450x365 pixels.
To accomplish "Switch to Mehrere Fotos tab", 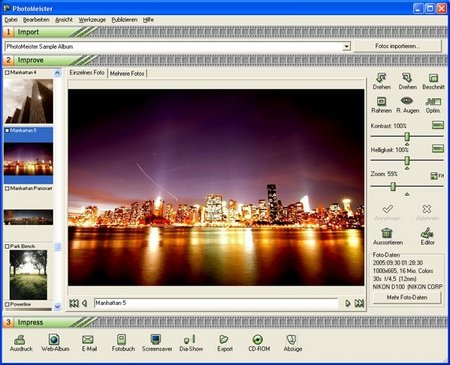I will 127,73.
